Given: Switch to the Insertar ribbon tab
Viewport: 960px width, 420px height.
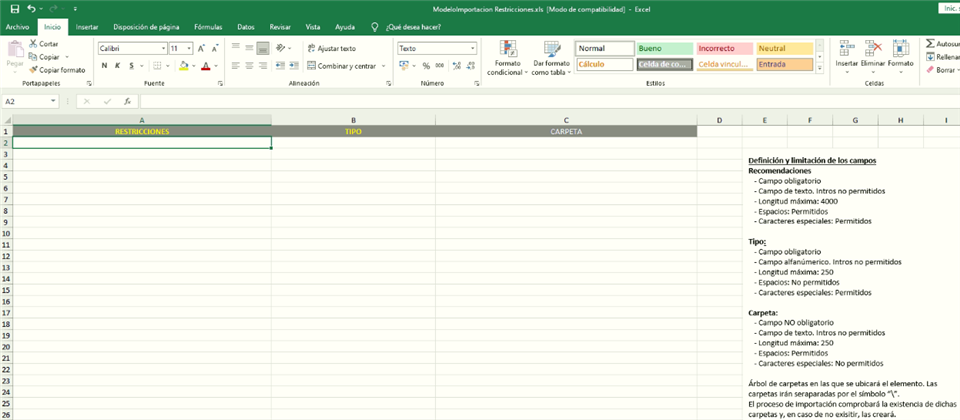Looking at the screenshot, I should coord(87,27).
